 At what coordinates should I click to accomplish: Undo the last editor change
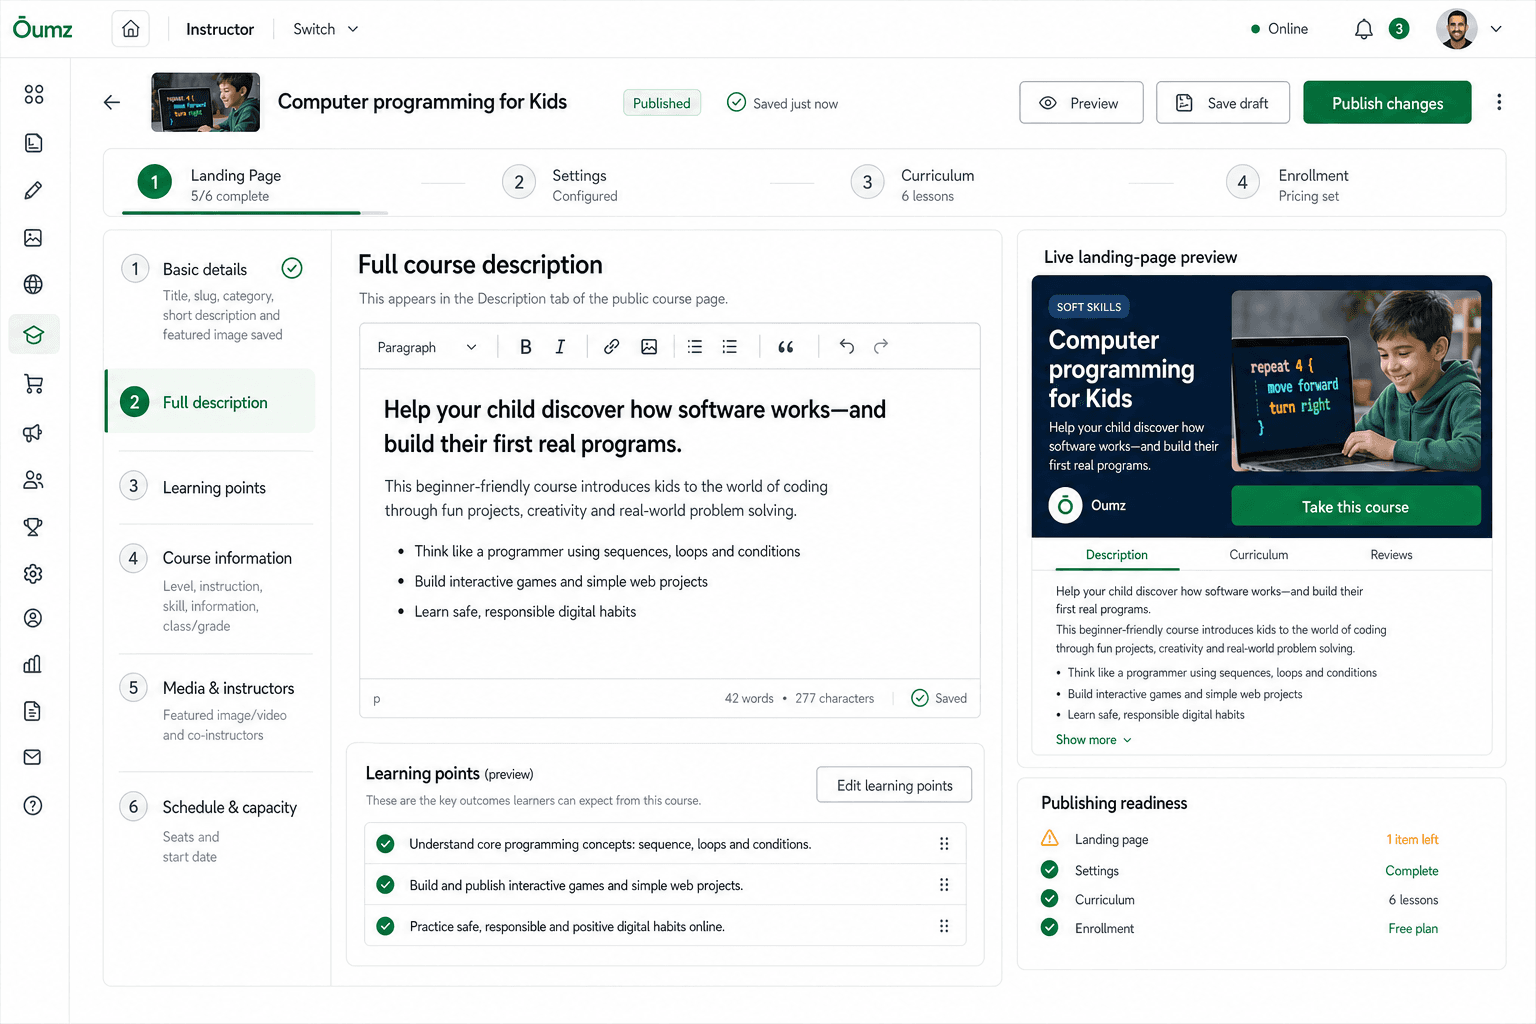click(847, 347)
